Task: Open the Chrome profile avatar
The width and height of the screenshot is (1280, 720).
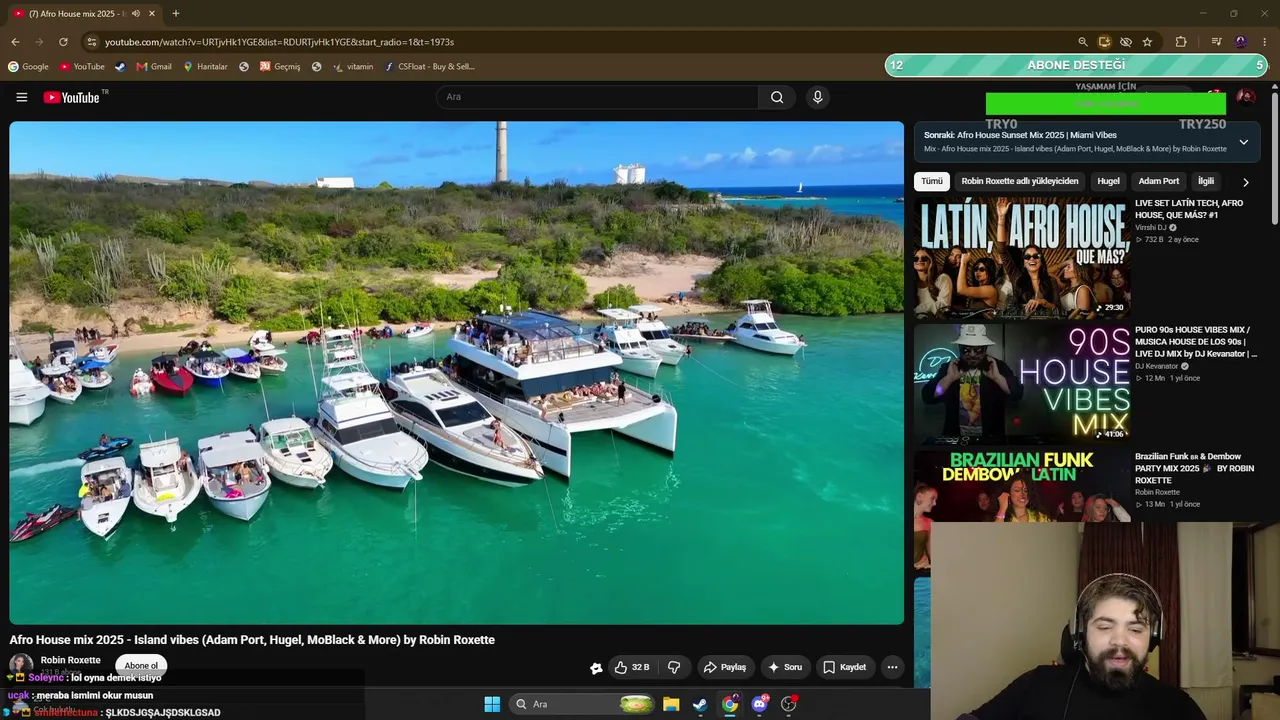Action: point(1241,42)
